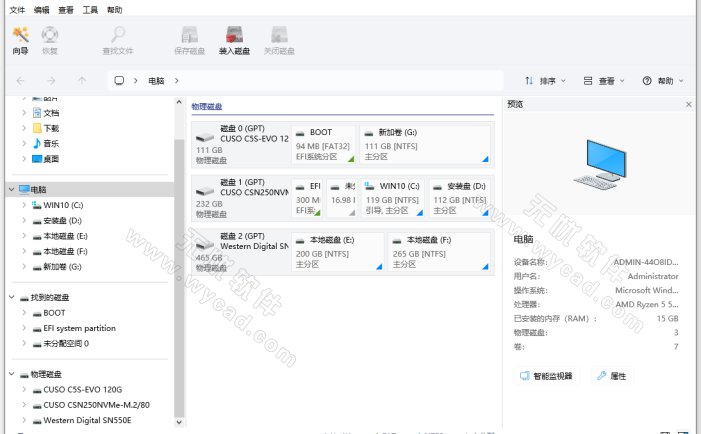This screenshot has width=701, height=434.
Task: Open the 文件 menu
Action: coord(17,10)
